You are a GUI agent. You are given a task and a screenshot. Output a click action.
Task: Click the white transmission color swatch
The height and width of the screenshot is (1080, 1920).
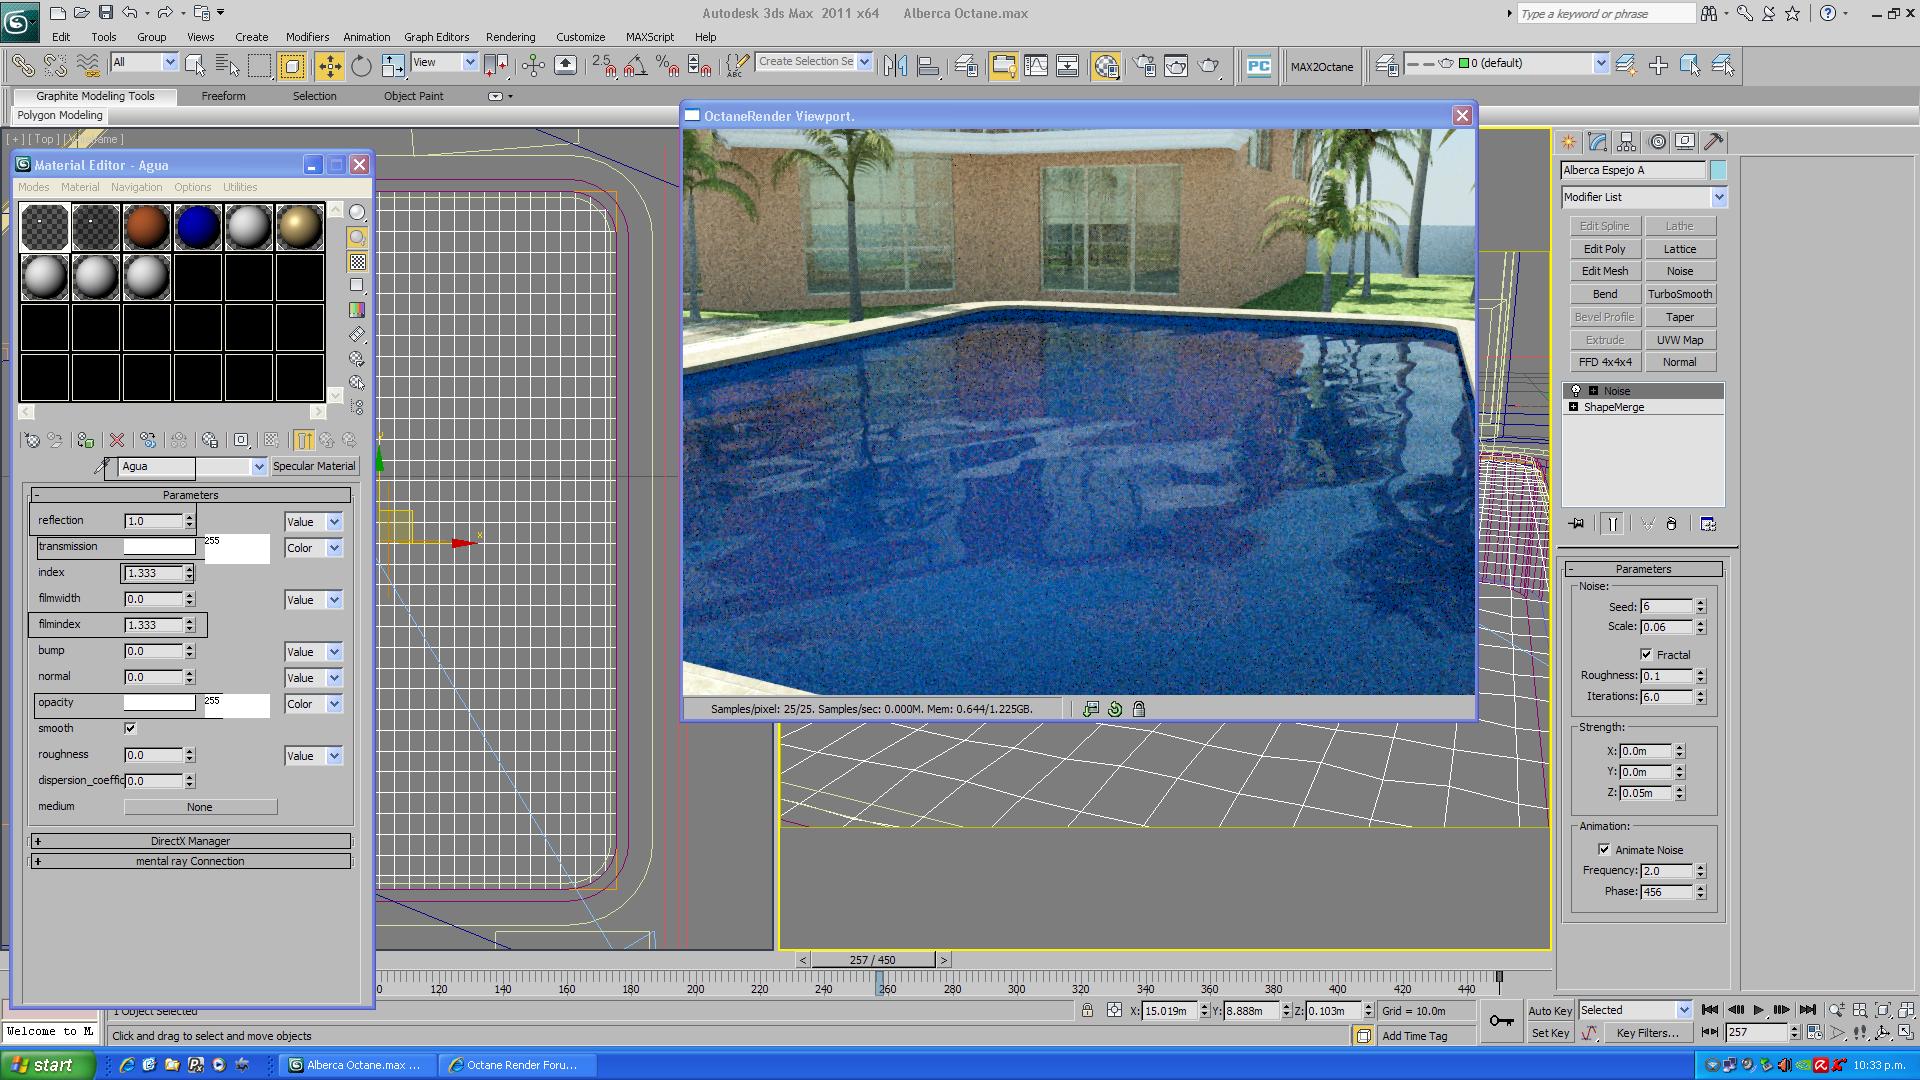(x=159, y=546)
